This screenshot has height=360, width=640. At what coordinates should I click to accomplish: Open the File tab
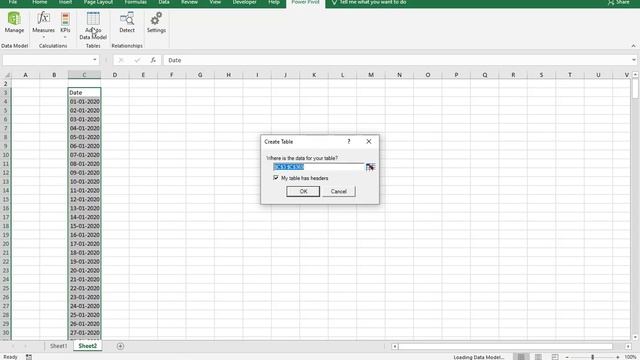pos(13,2)
